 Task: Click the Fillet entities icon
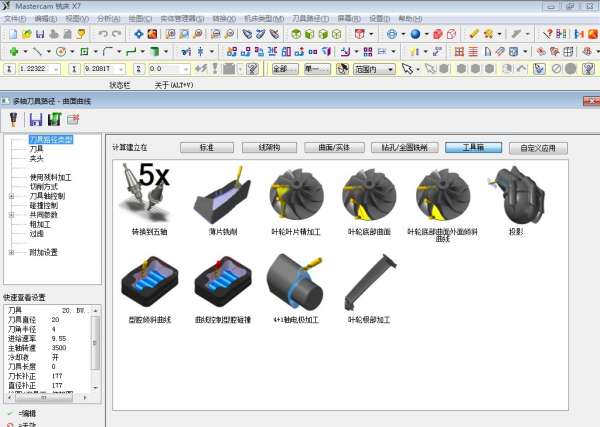point(108,51)
